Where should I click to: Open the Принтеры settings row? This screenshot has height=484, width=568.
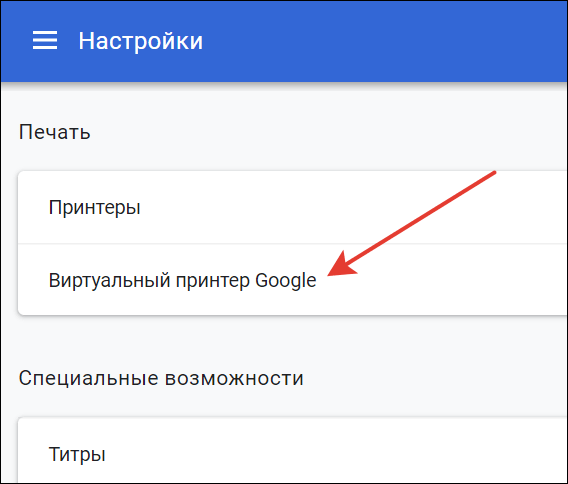(293, 207)
